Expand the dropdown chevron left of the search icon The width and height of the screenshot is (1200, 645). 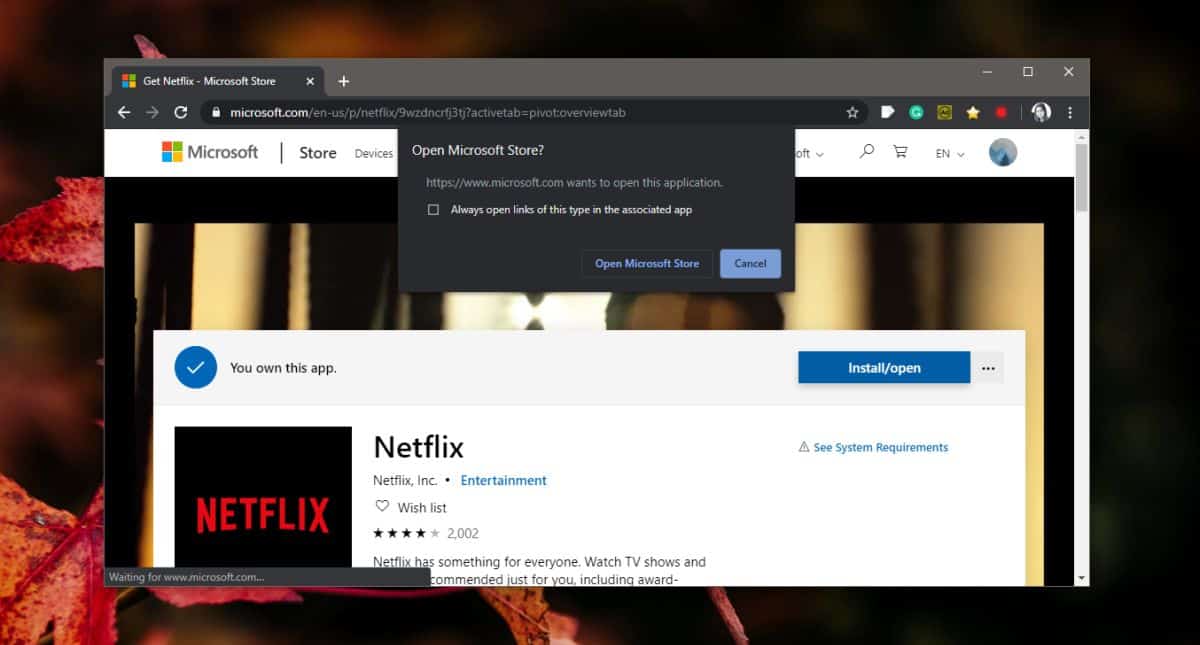[820, 154]
